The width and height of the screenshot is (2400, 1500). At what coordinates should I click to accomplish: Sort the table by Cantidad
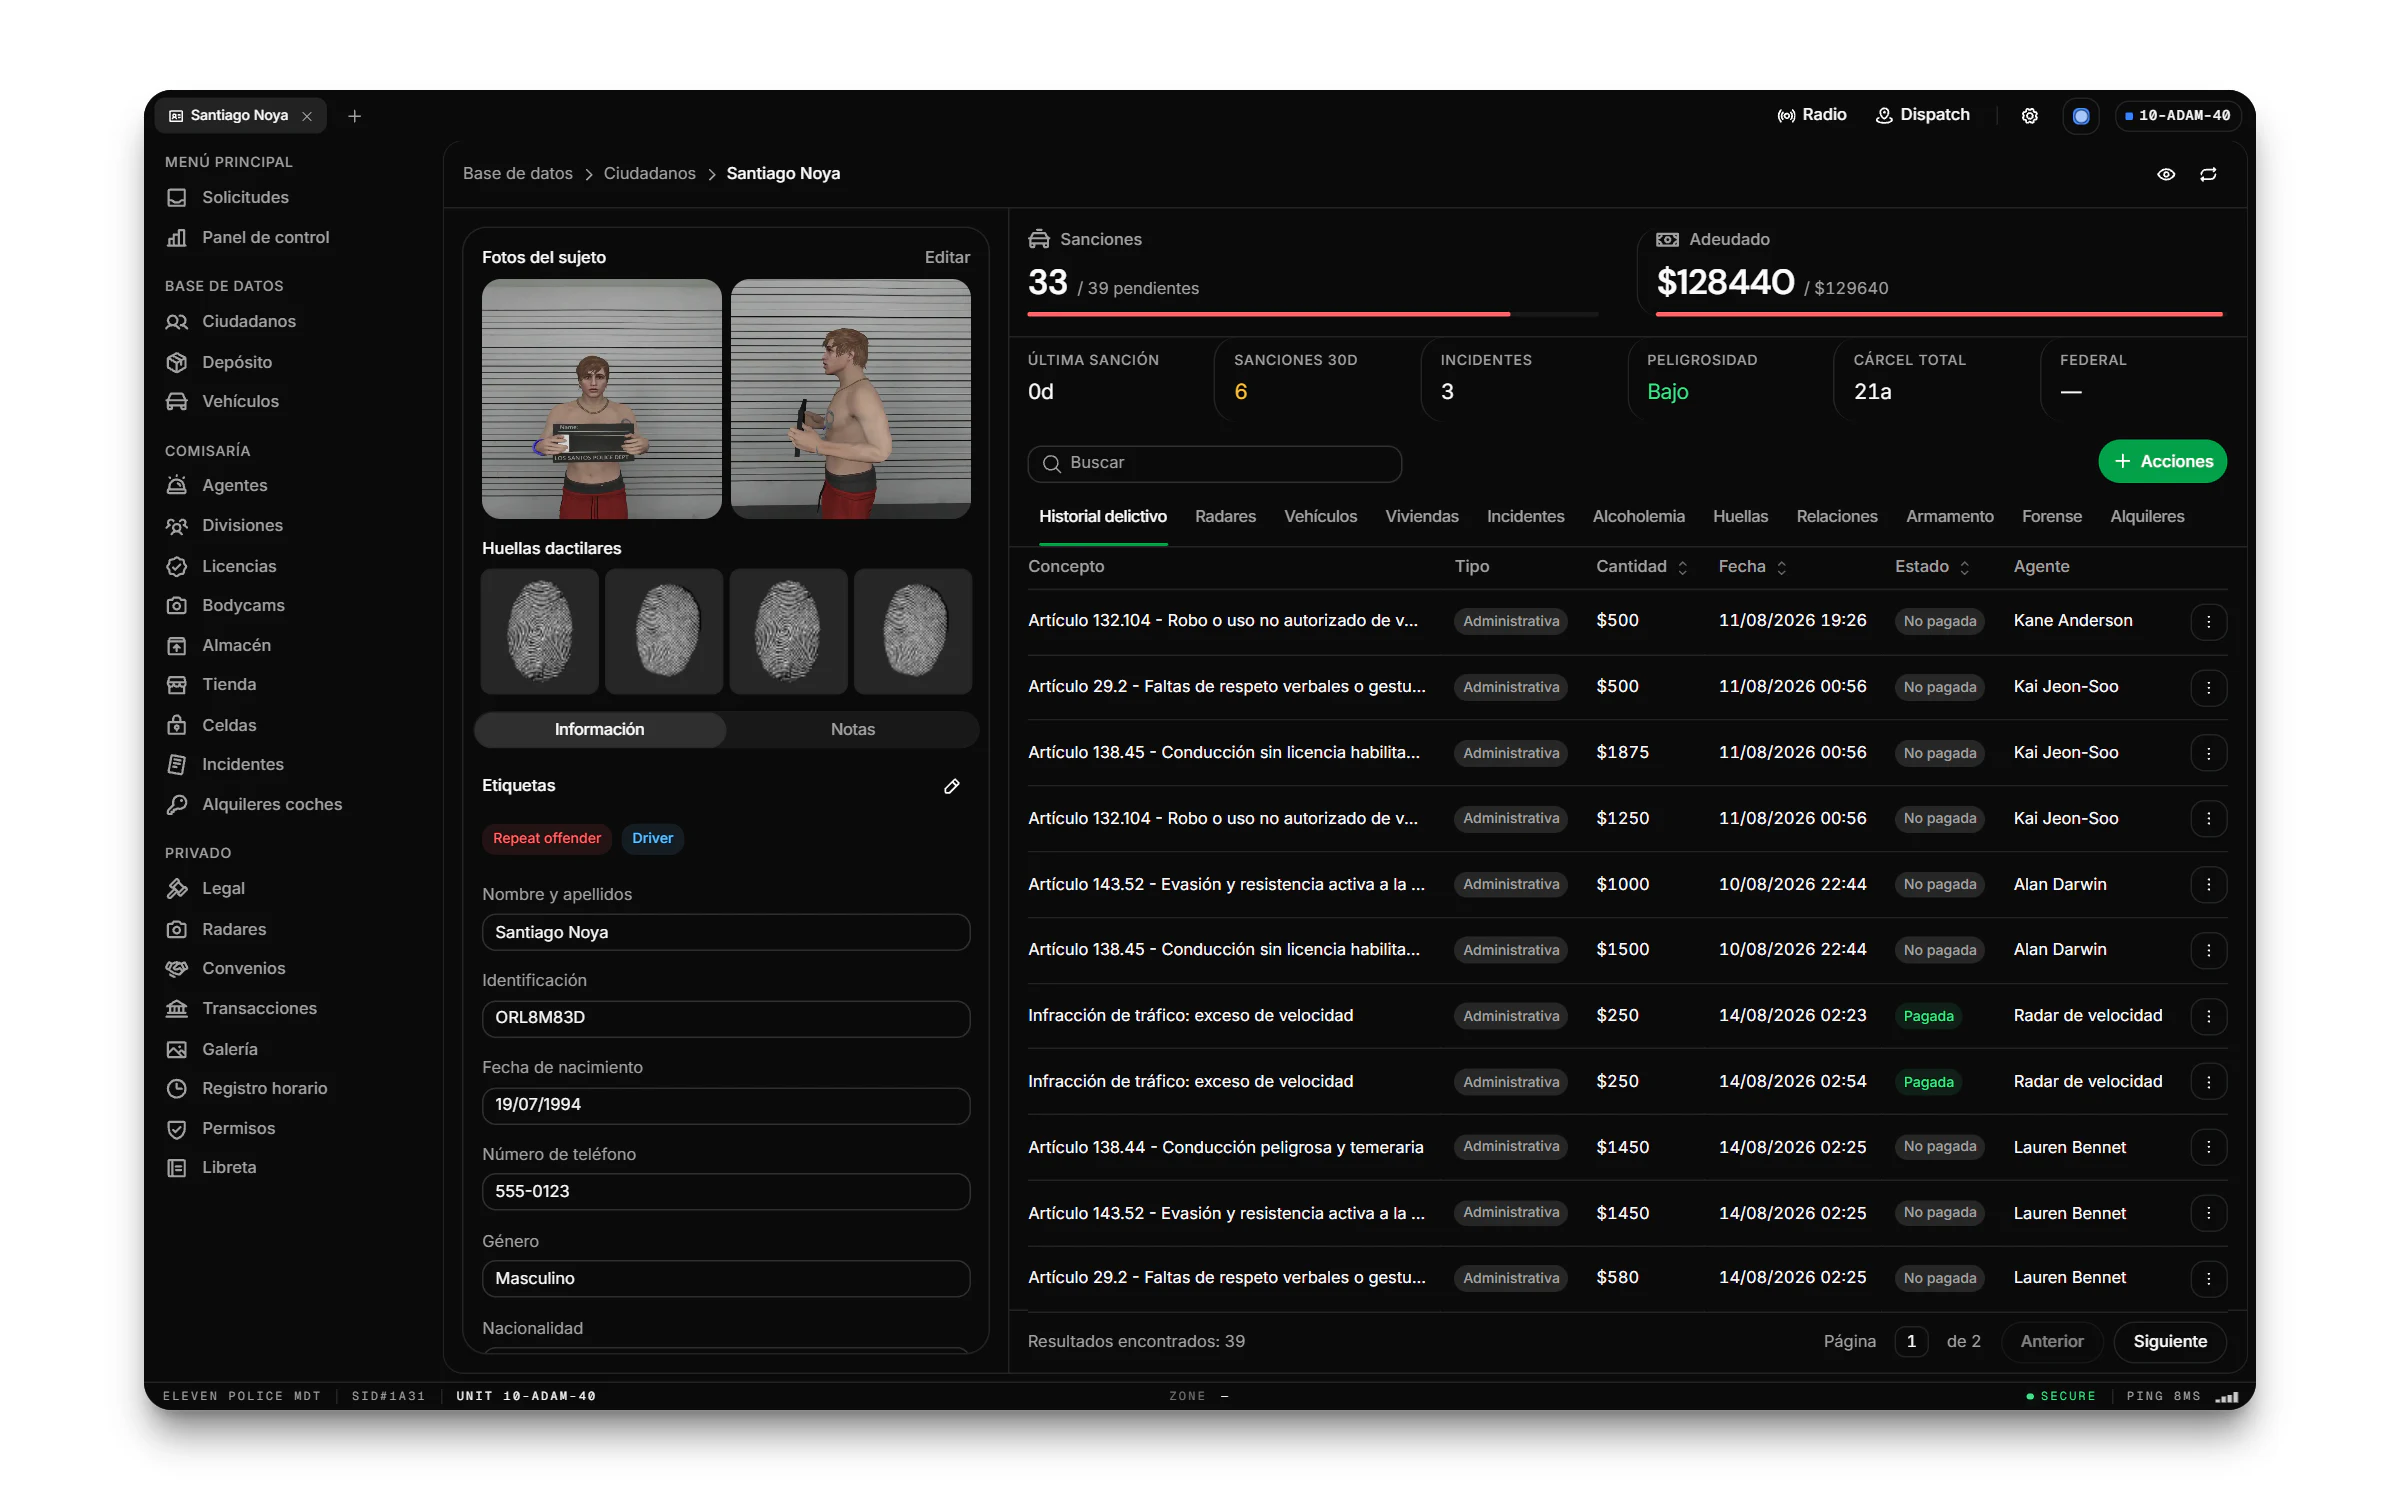coord(1641,567)
